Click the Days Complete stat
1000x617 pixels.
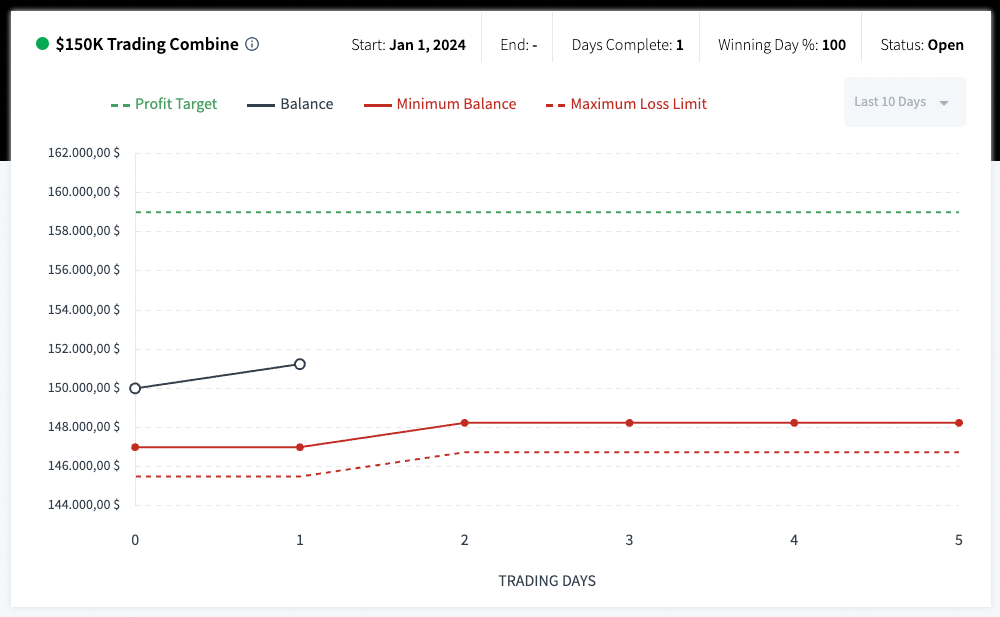(x=627, y=45)
